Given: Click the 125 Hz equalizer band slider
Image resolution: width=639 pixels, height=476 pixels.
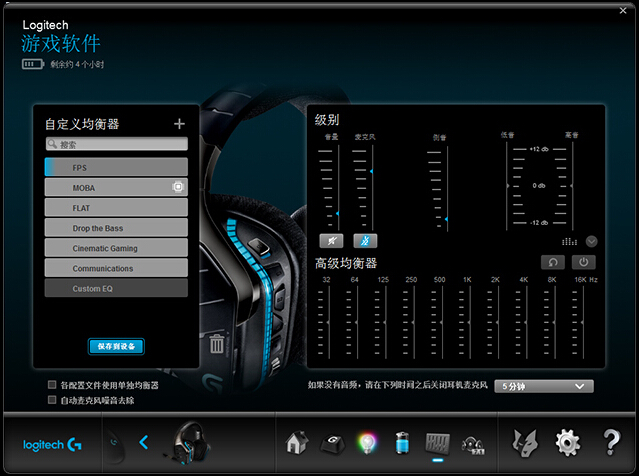Looking at the screenshot, I should [x=385, y=322].
